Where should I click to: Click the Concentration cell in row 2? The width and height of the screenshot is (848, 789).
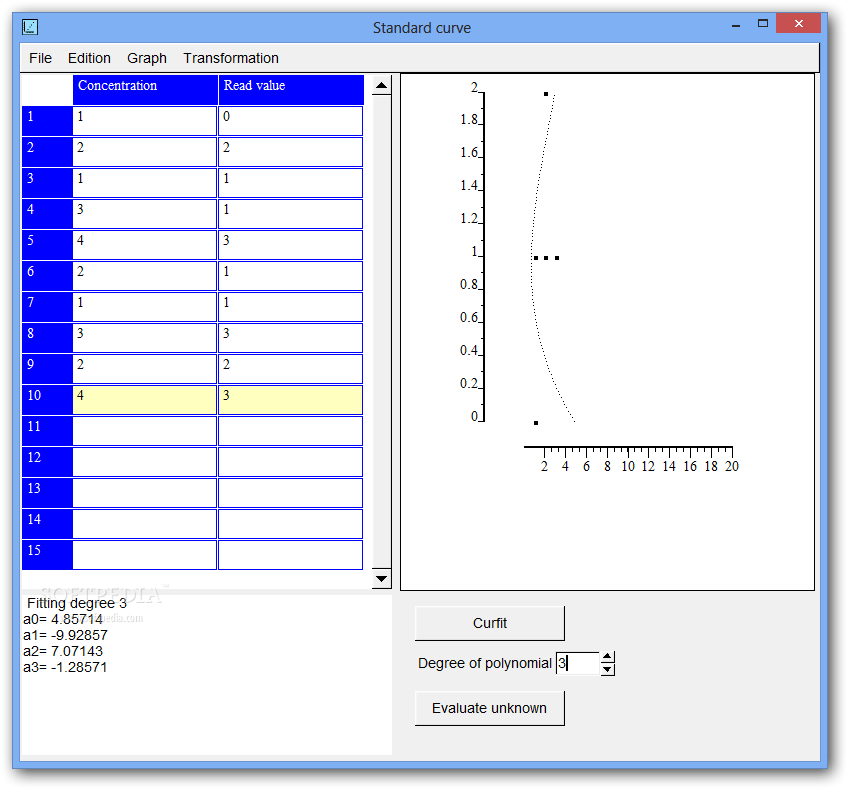pos(145,152)
